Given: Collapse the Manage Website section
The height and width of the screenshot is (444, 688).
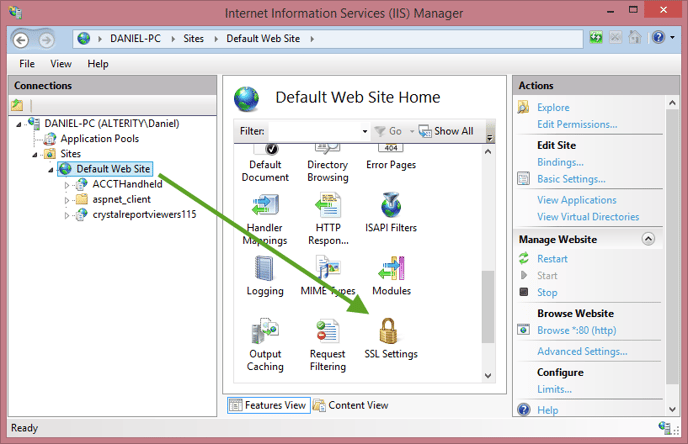Looking at the screenshot, I should click(x=648, y=239).
